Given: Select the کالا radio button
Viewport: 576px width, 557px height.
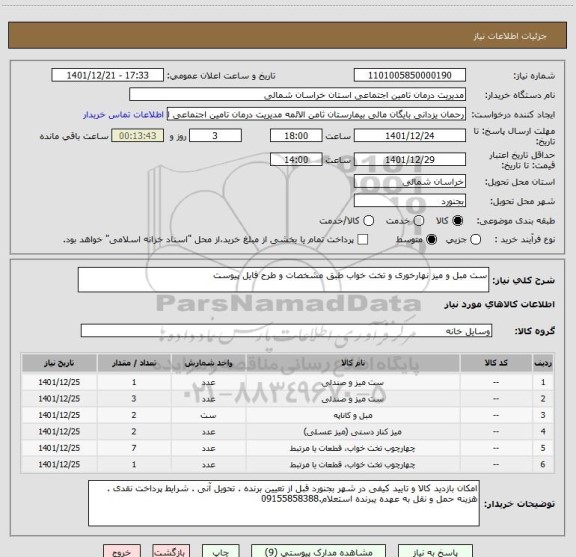Looking at the screenshot, I should 458,221.
